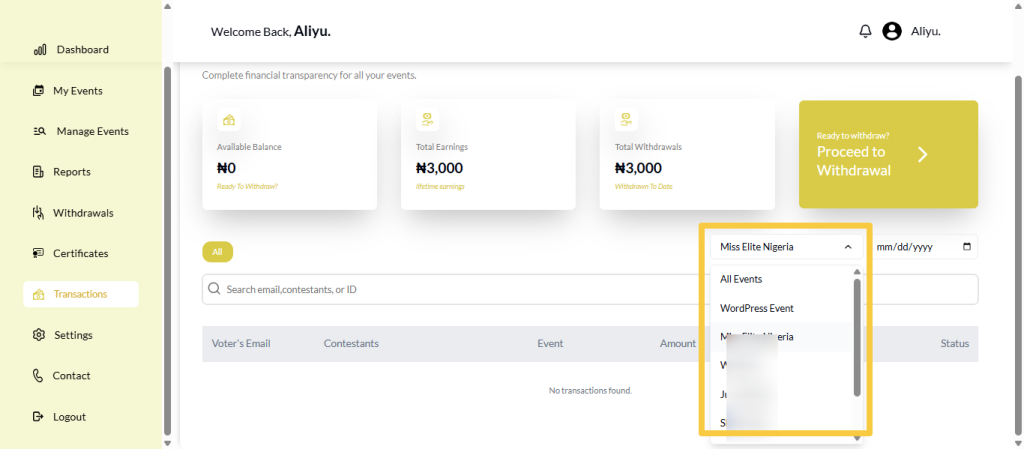1024x449 pixels.
Task: Select All Events from dropdown list
Action: tap(741, 280)
